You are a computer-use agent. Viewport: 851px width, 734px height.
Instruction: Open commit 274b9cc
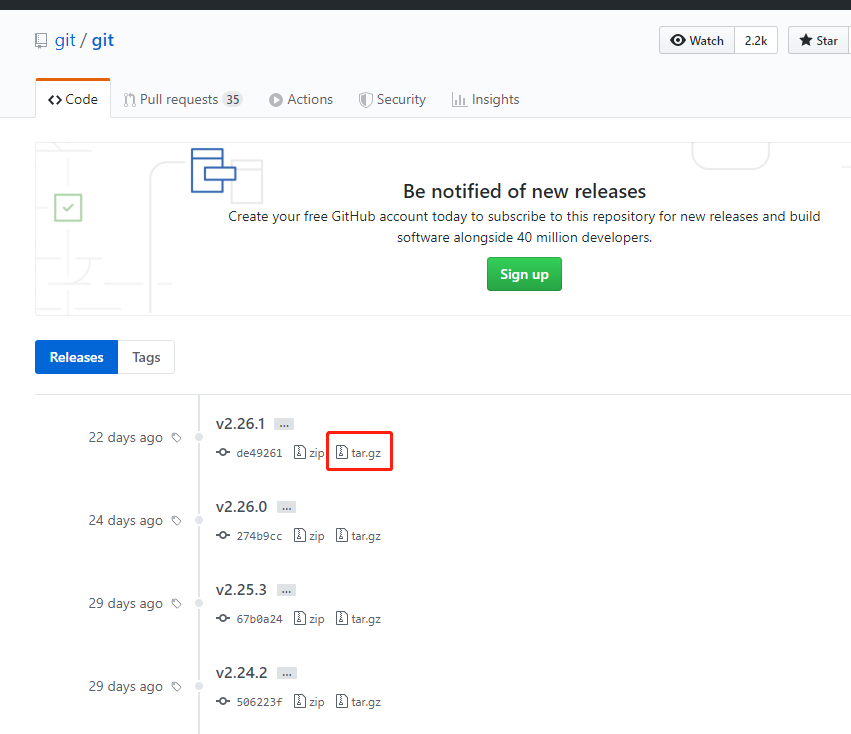[259, 536]
